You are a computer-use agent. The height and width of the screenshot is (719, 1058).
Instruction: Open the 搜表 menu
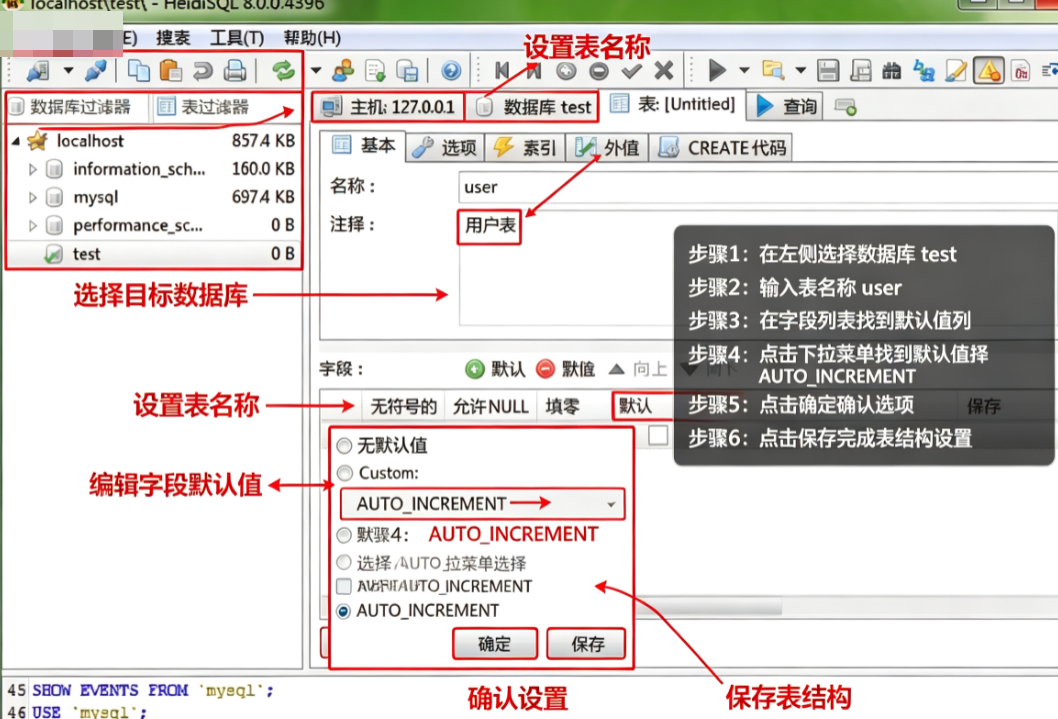(x=173, y=38)
